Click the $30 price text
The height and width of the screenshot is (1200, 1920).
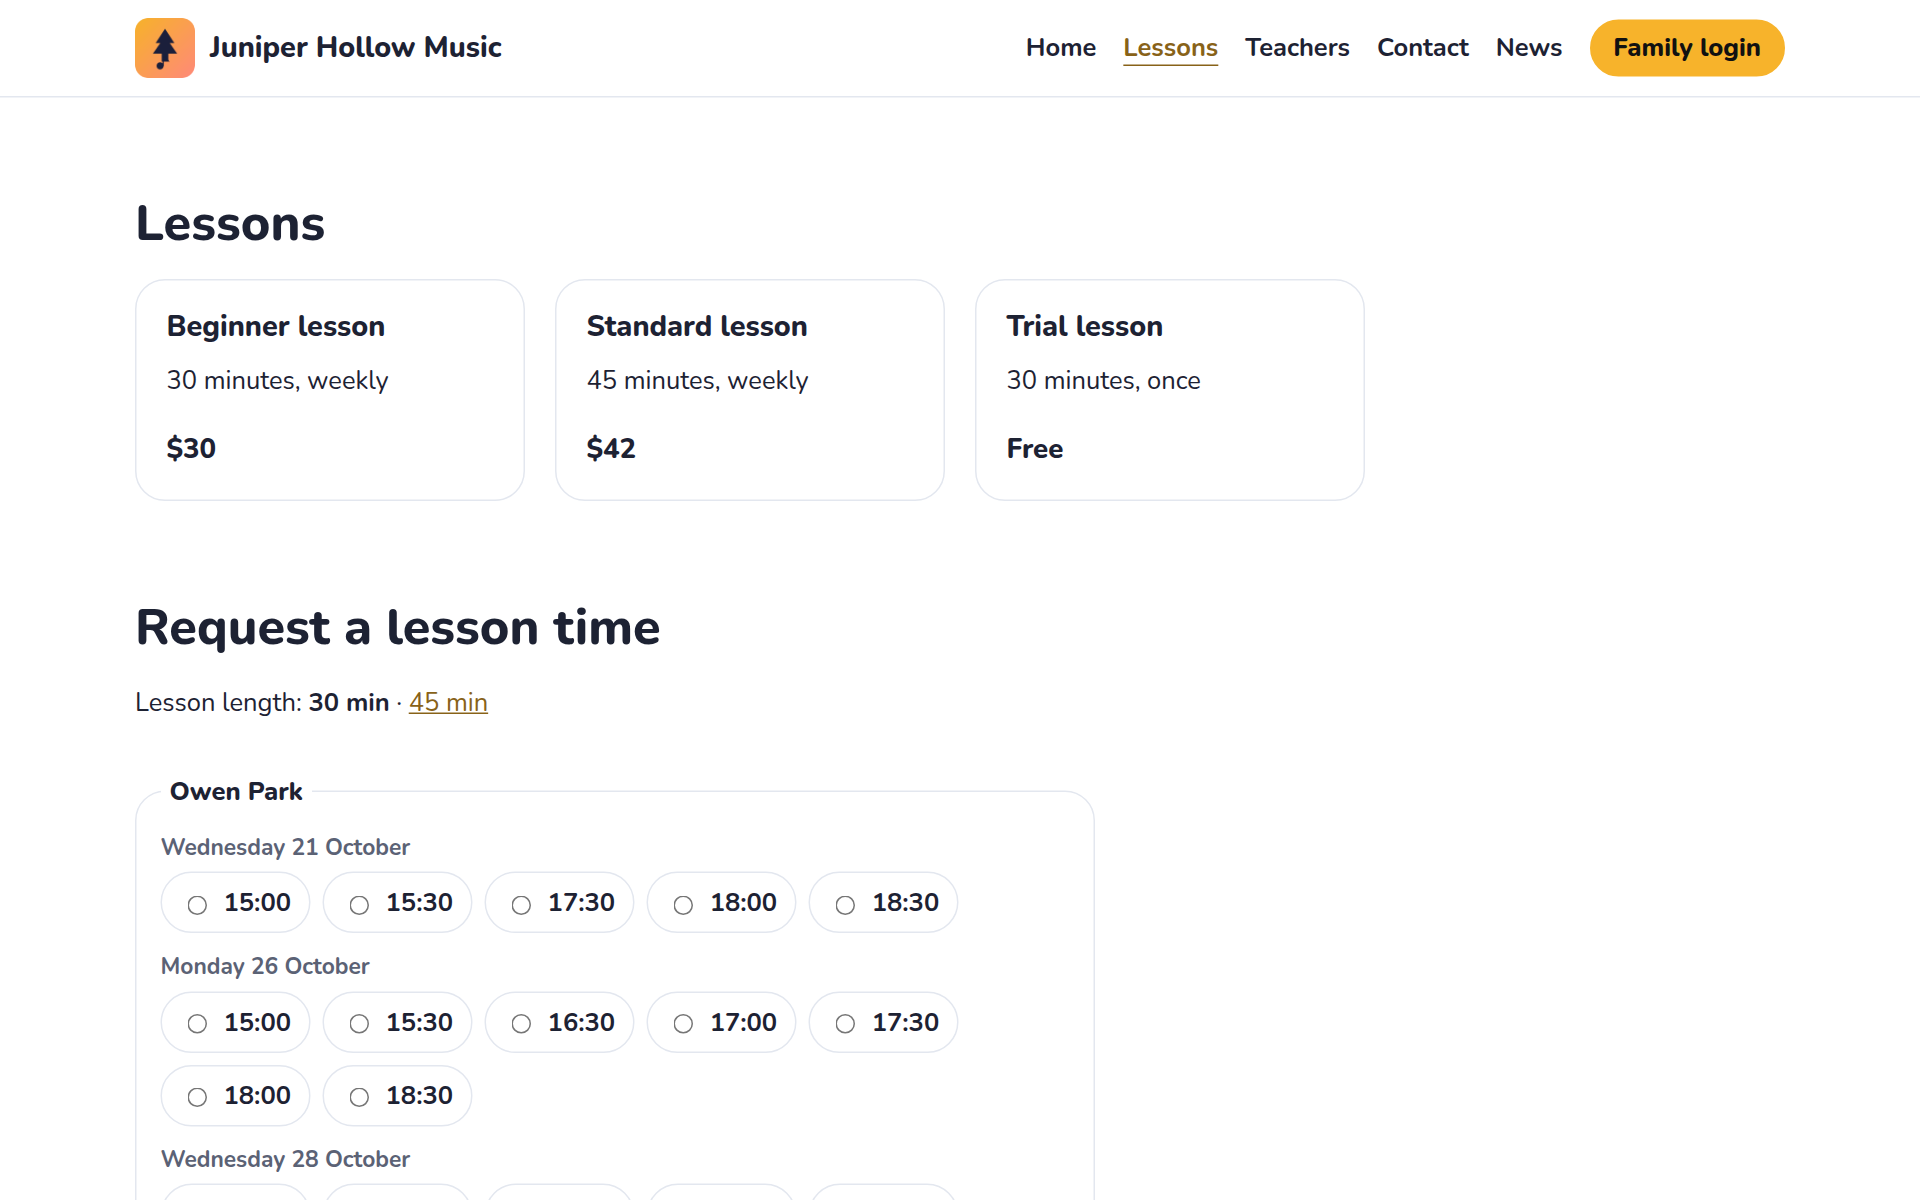pyautogui.click(x=191, y=448)
